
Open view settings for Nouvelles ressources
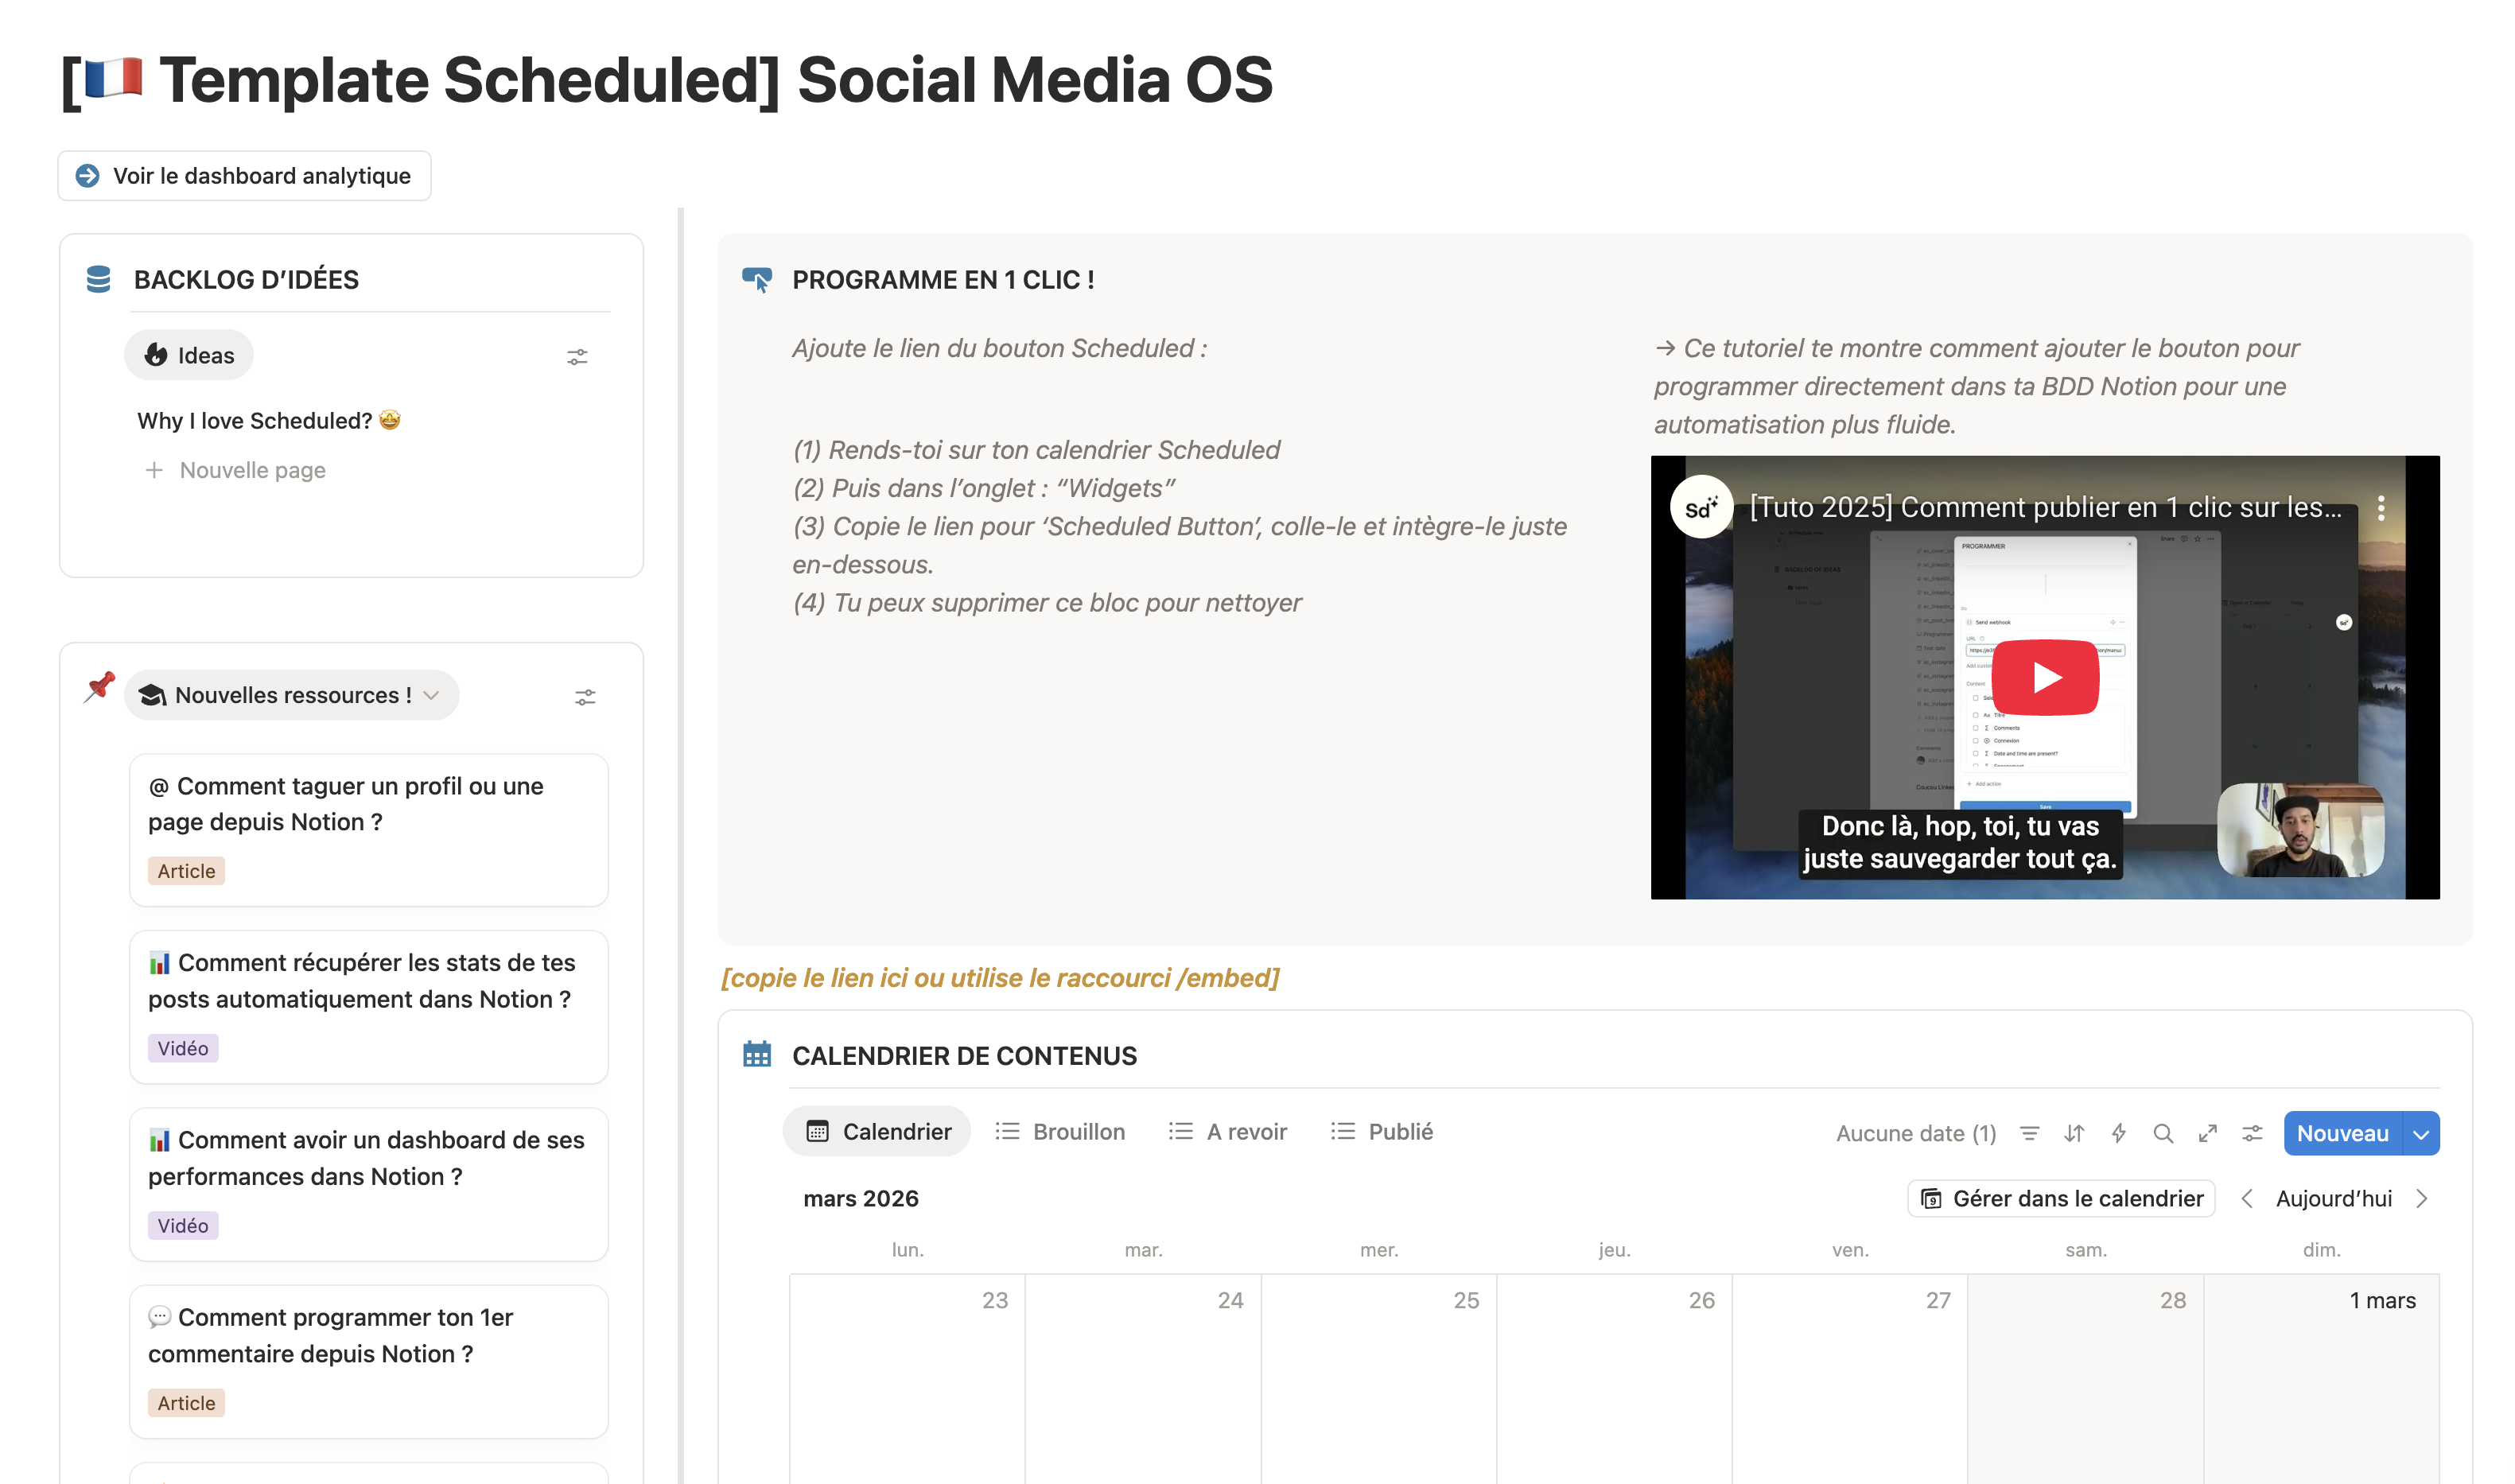pyautogui.click(x=584, y=696)
